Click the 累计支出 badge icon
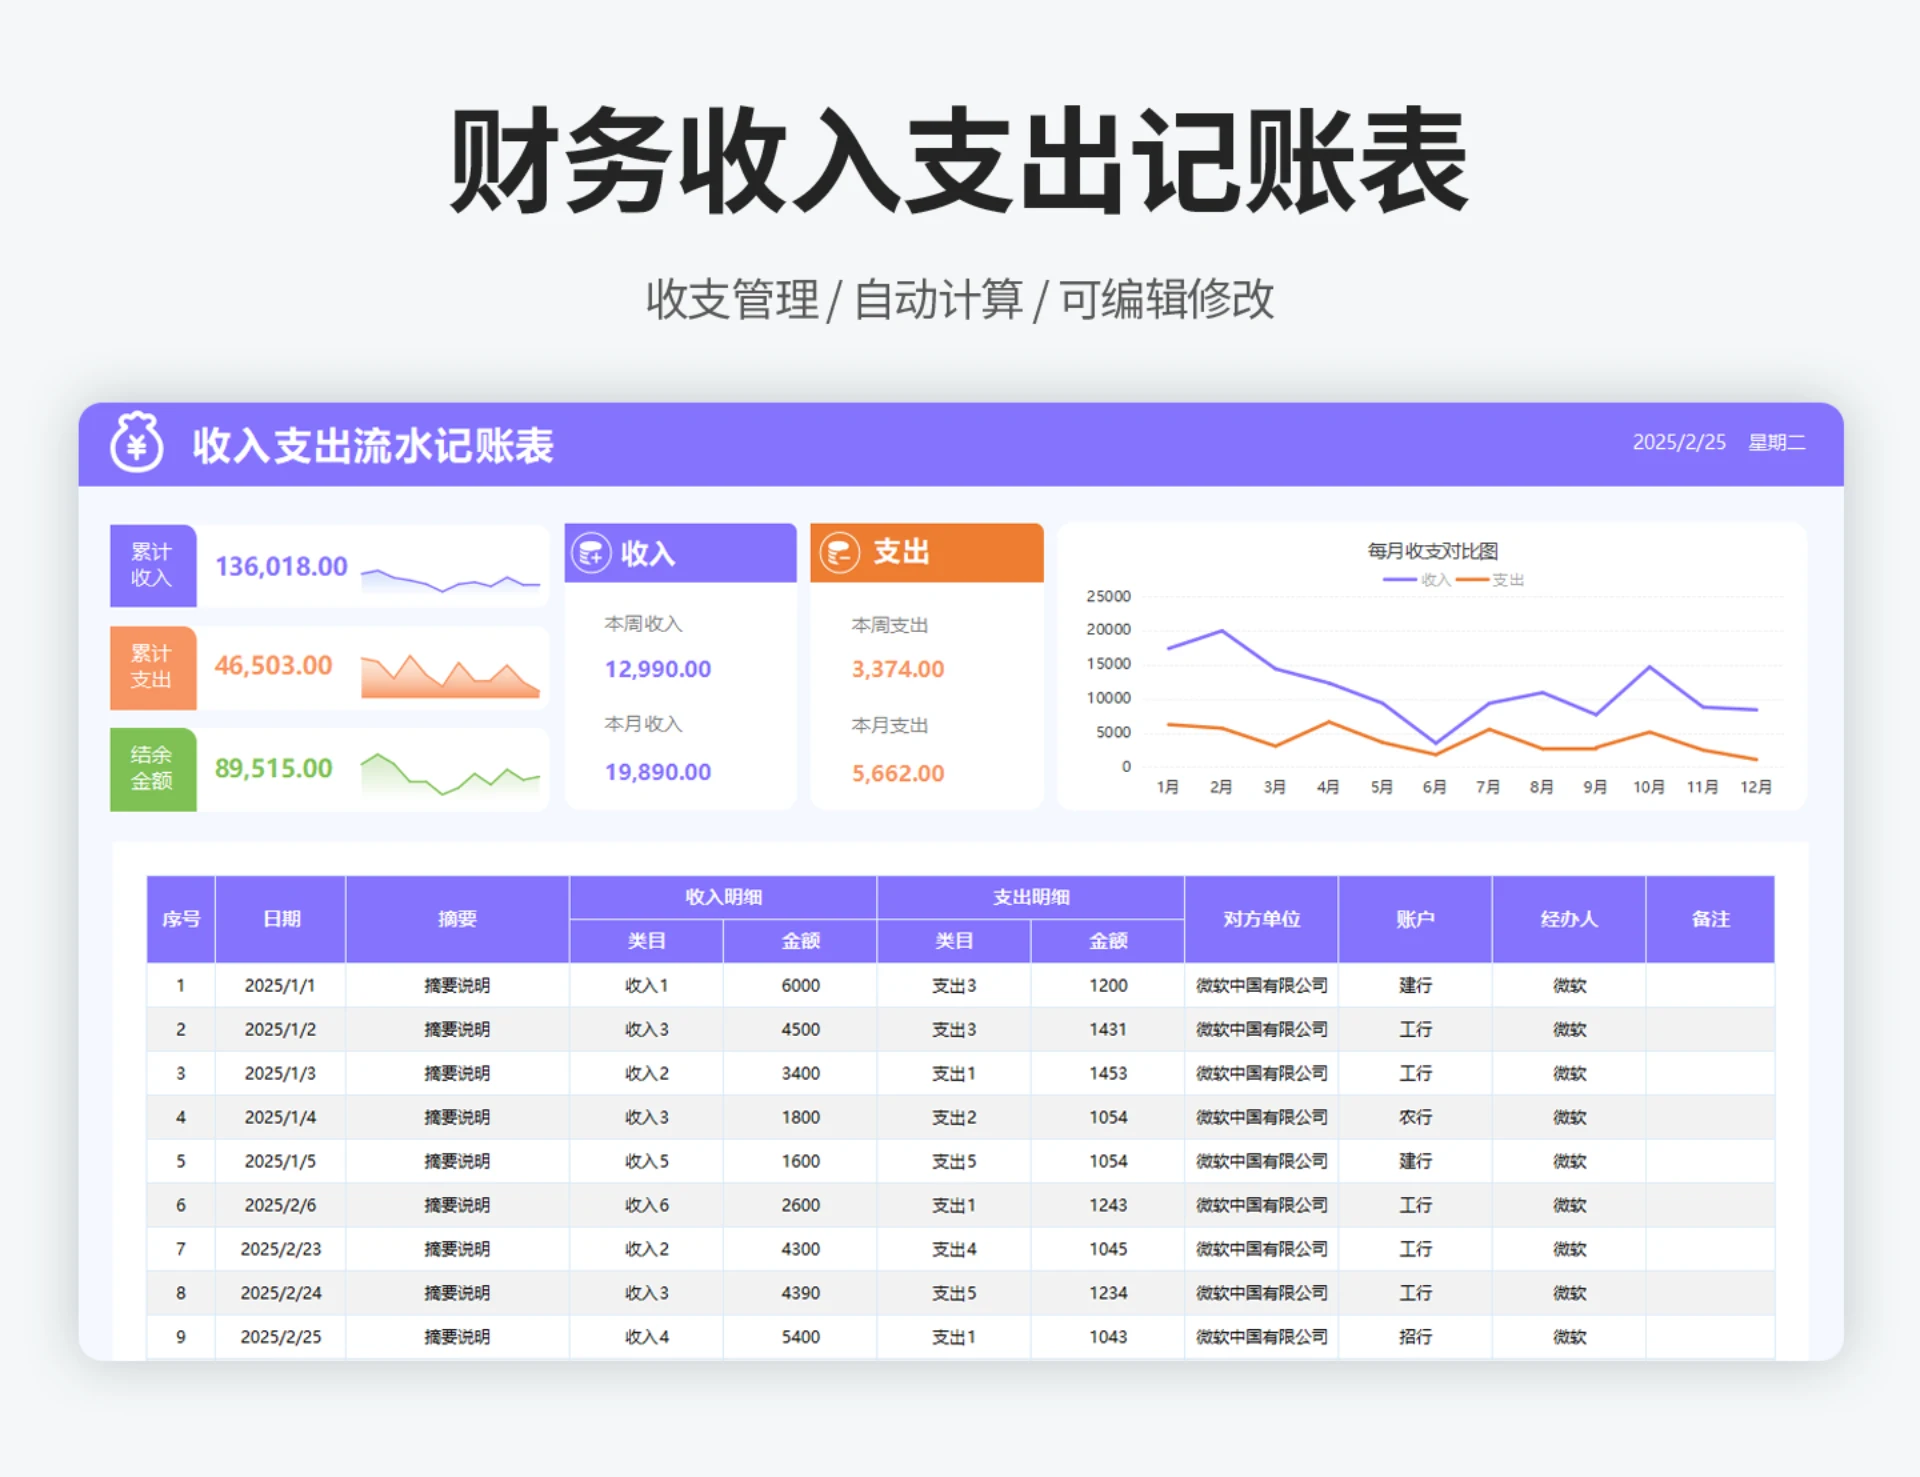The height and width of the screenshot is (1477, 1920). [152, 667]
